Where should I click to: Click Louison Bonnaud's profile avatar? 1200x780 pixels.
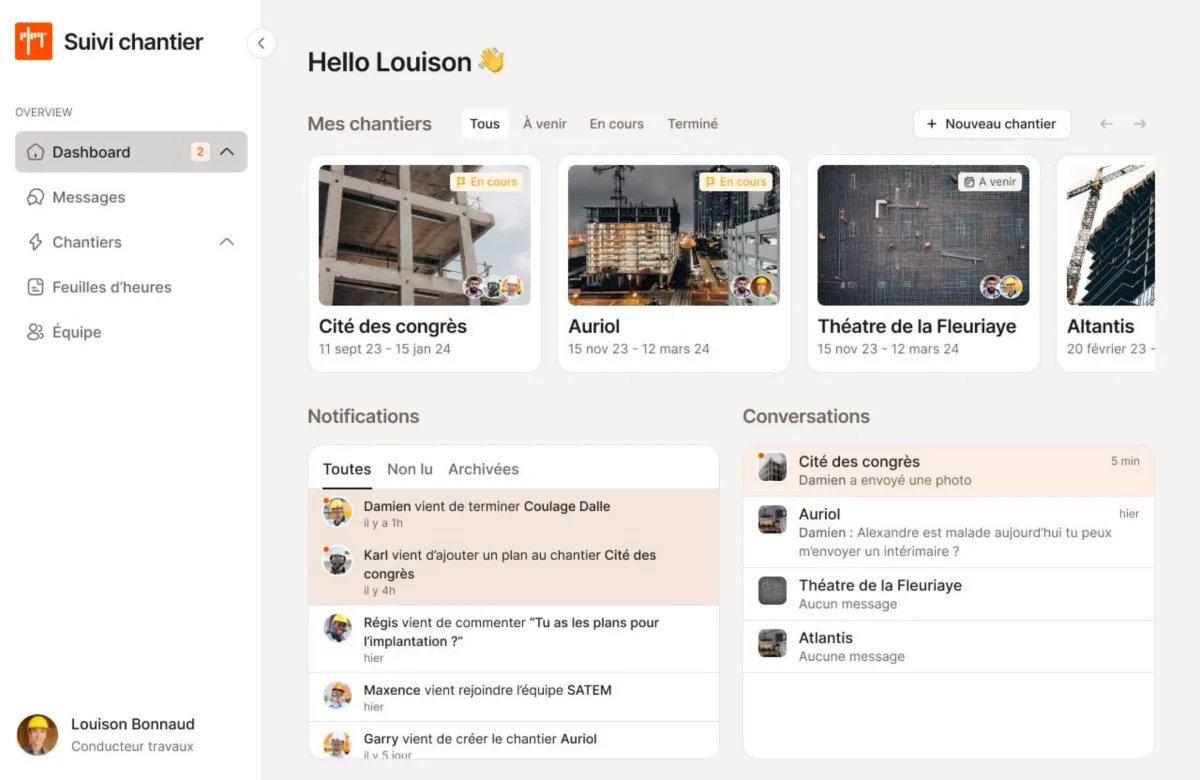(x=37, y=735)
